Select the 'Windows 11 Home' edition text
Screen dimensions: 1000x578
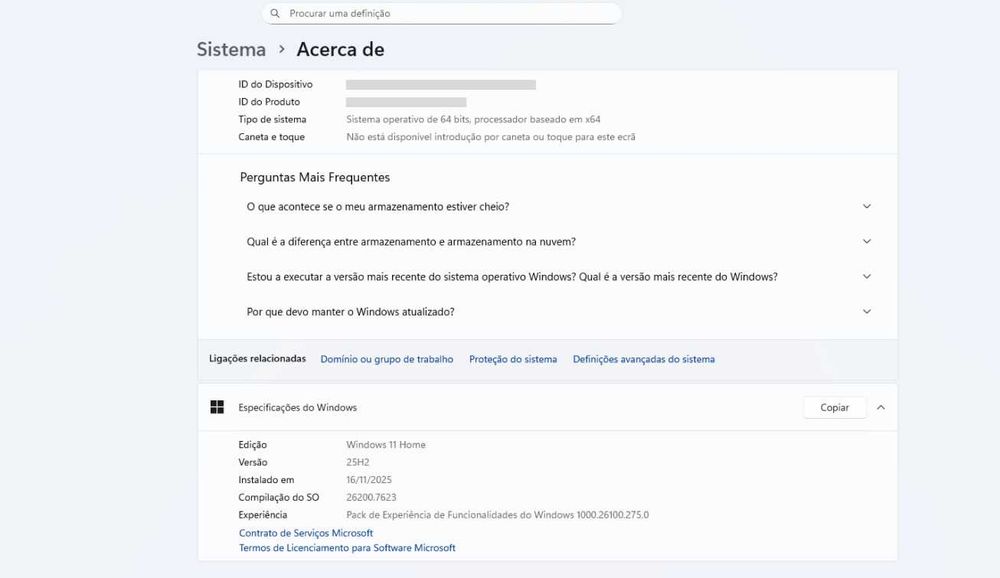point(385,445)
